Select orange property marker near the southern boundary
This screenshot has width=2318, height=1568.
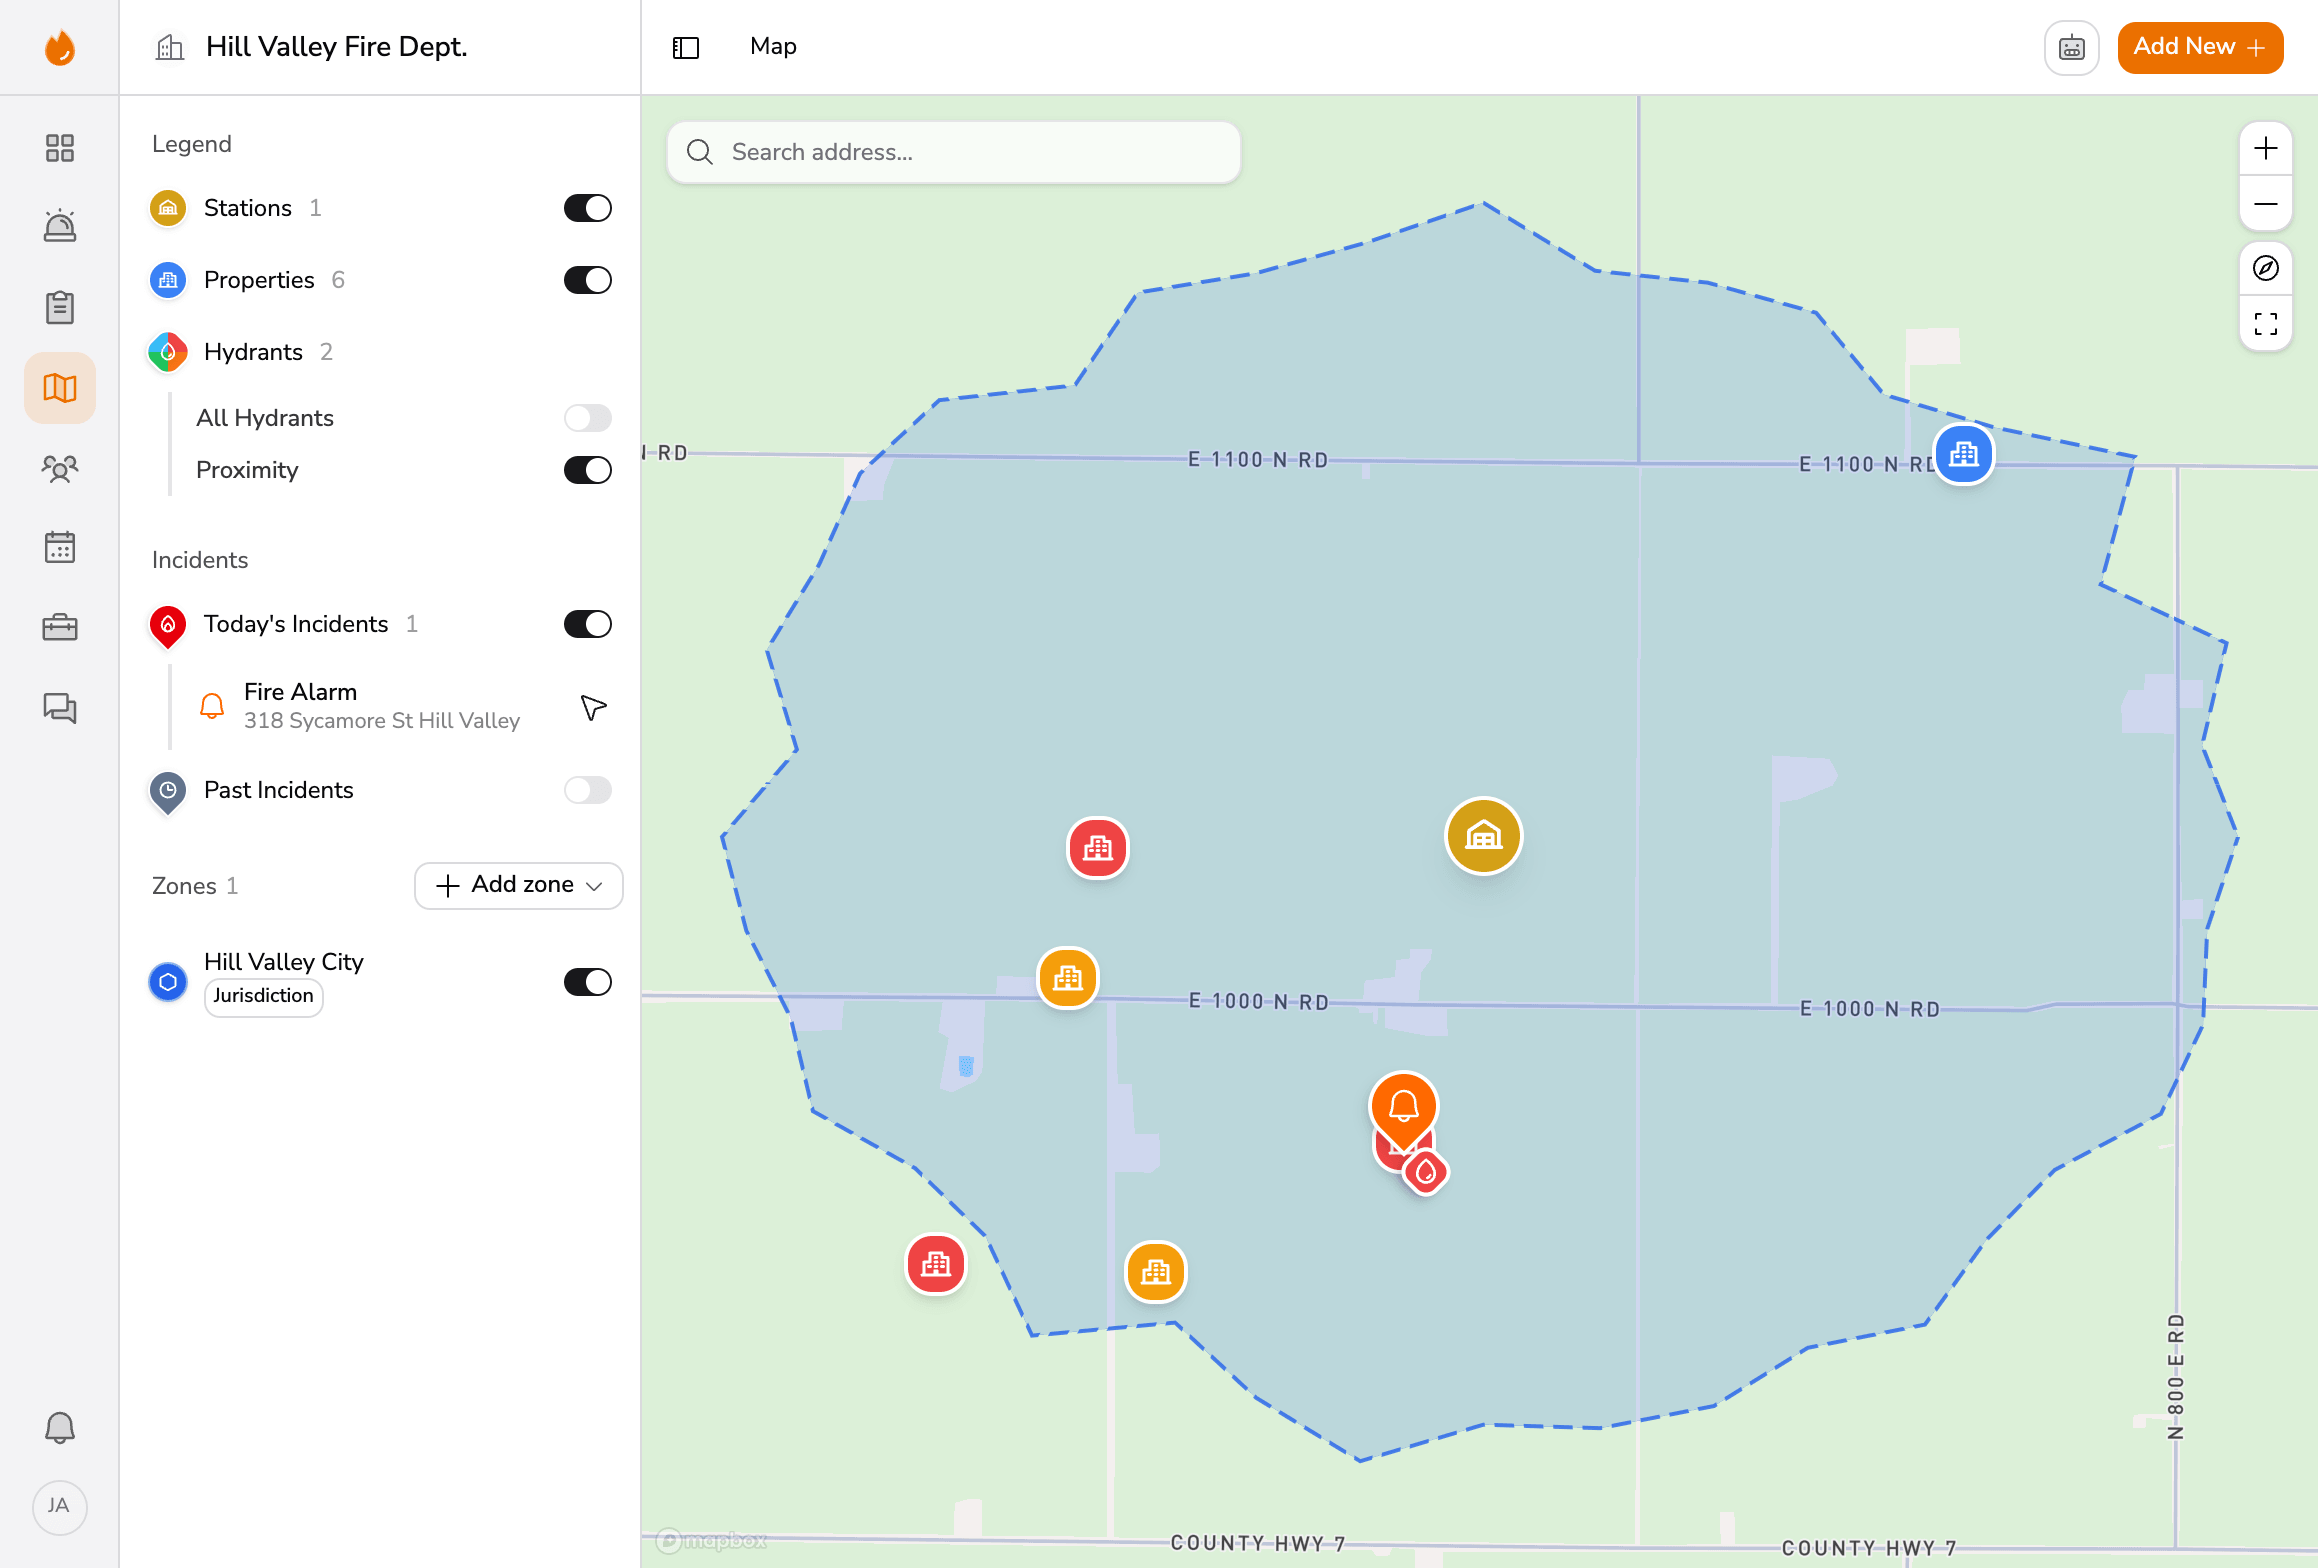[x=1156, y=1271]
